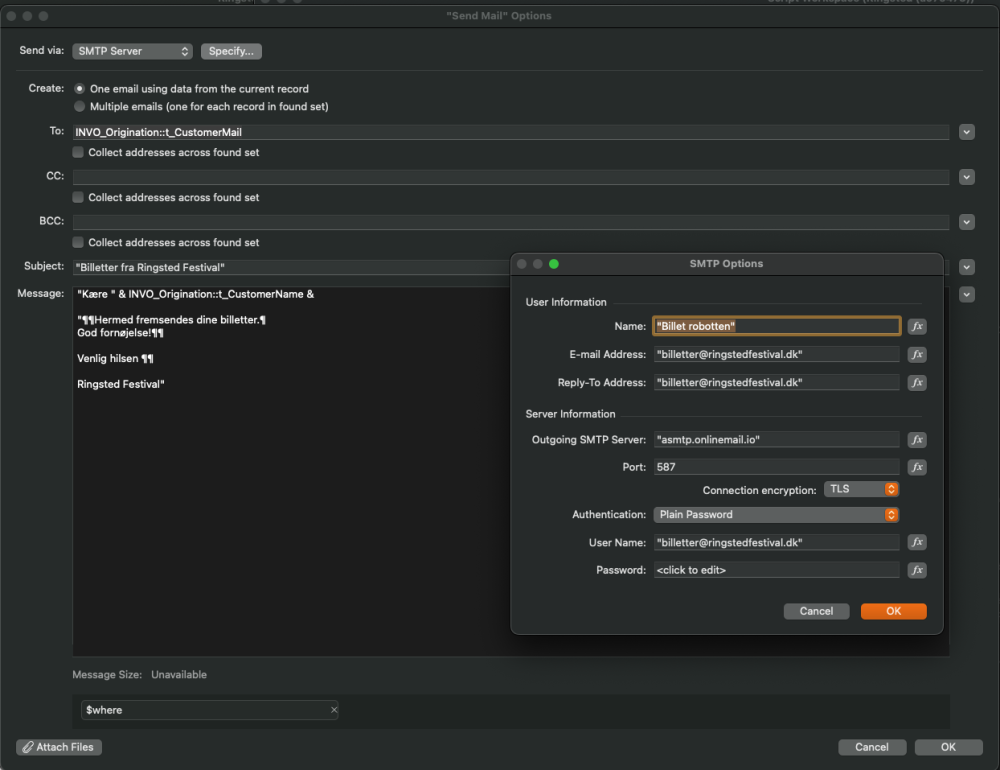Open the Send via SMTP Server dropdown

[132, 51]
